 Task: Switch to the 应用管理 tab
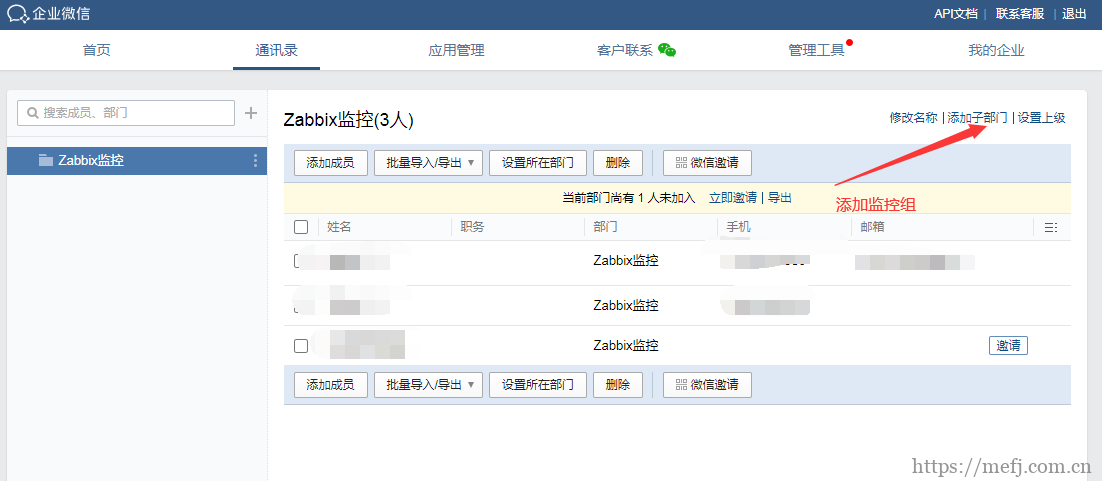pos(456,50)
